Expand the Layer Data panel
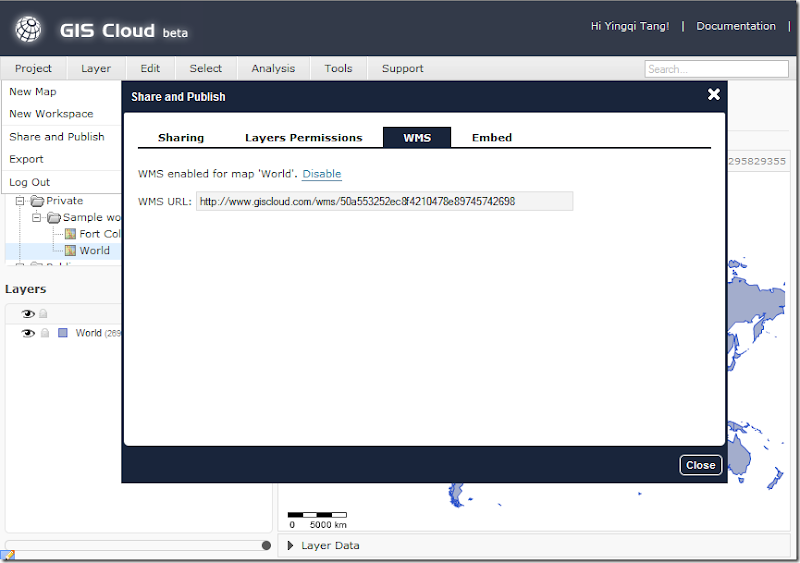This screenshot has width=800, height=563. pos(290,545)
